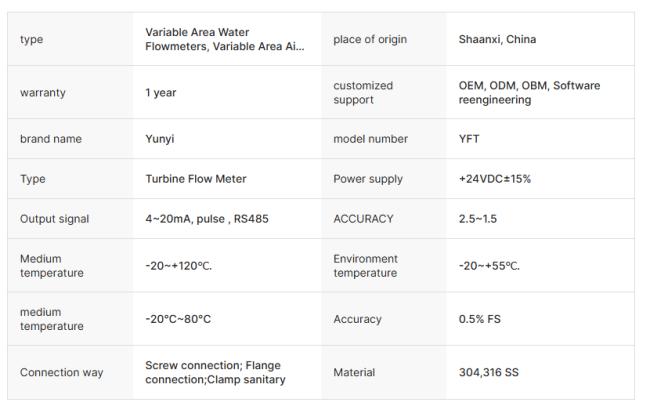The height and width of the screenshot is (406, 650).
Task: Click the "Power supply" label
Action: pos(368,179)
